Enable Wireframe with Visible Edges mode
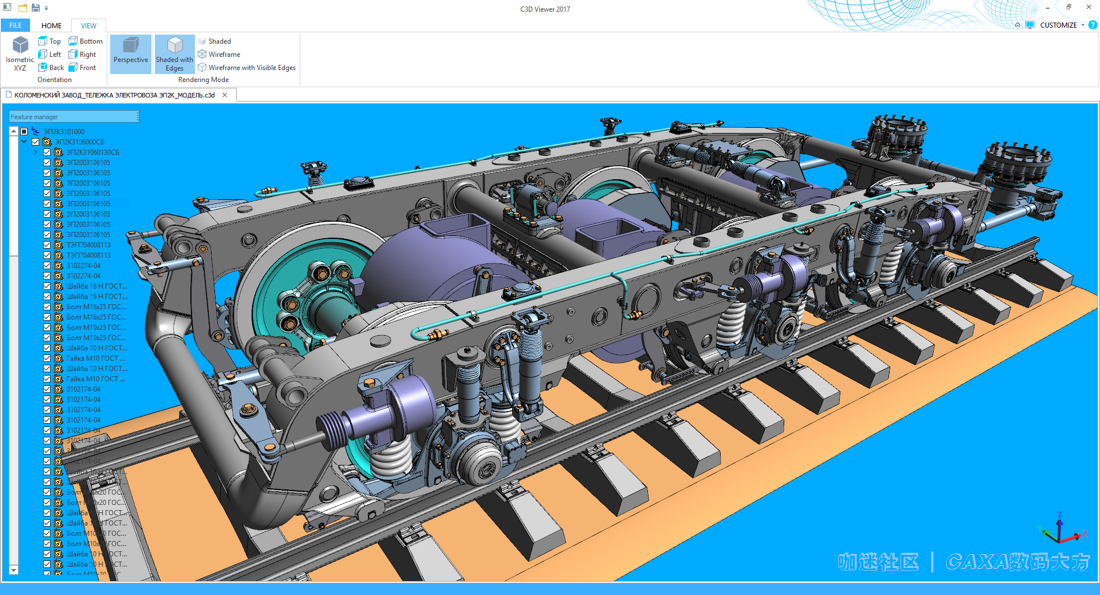This screenshot has height=595, width=1100. (x=246, y=67)
